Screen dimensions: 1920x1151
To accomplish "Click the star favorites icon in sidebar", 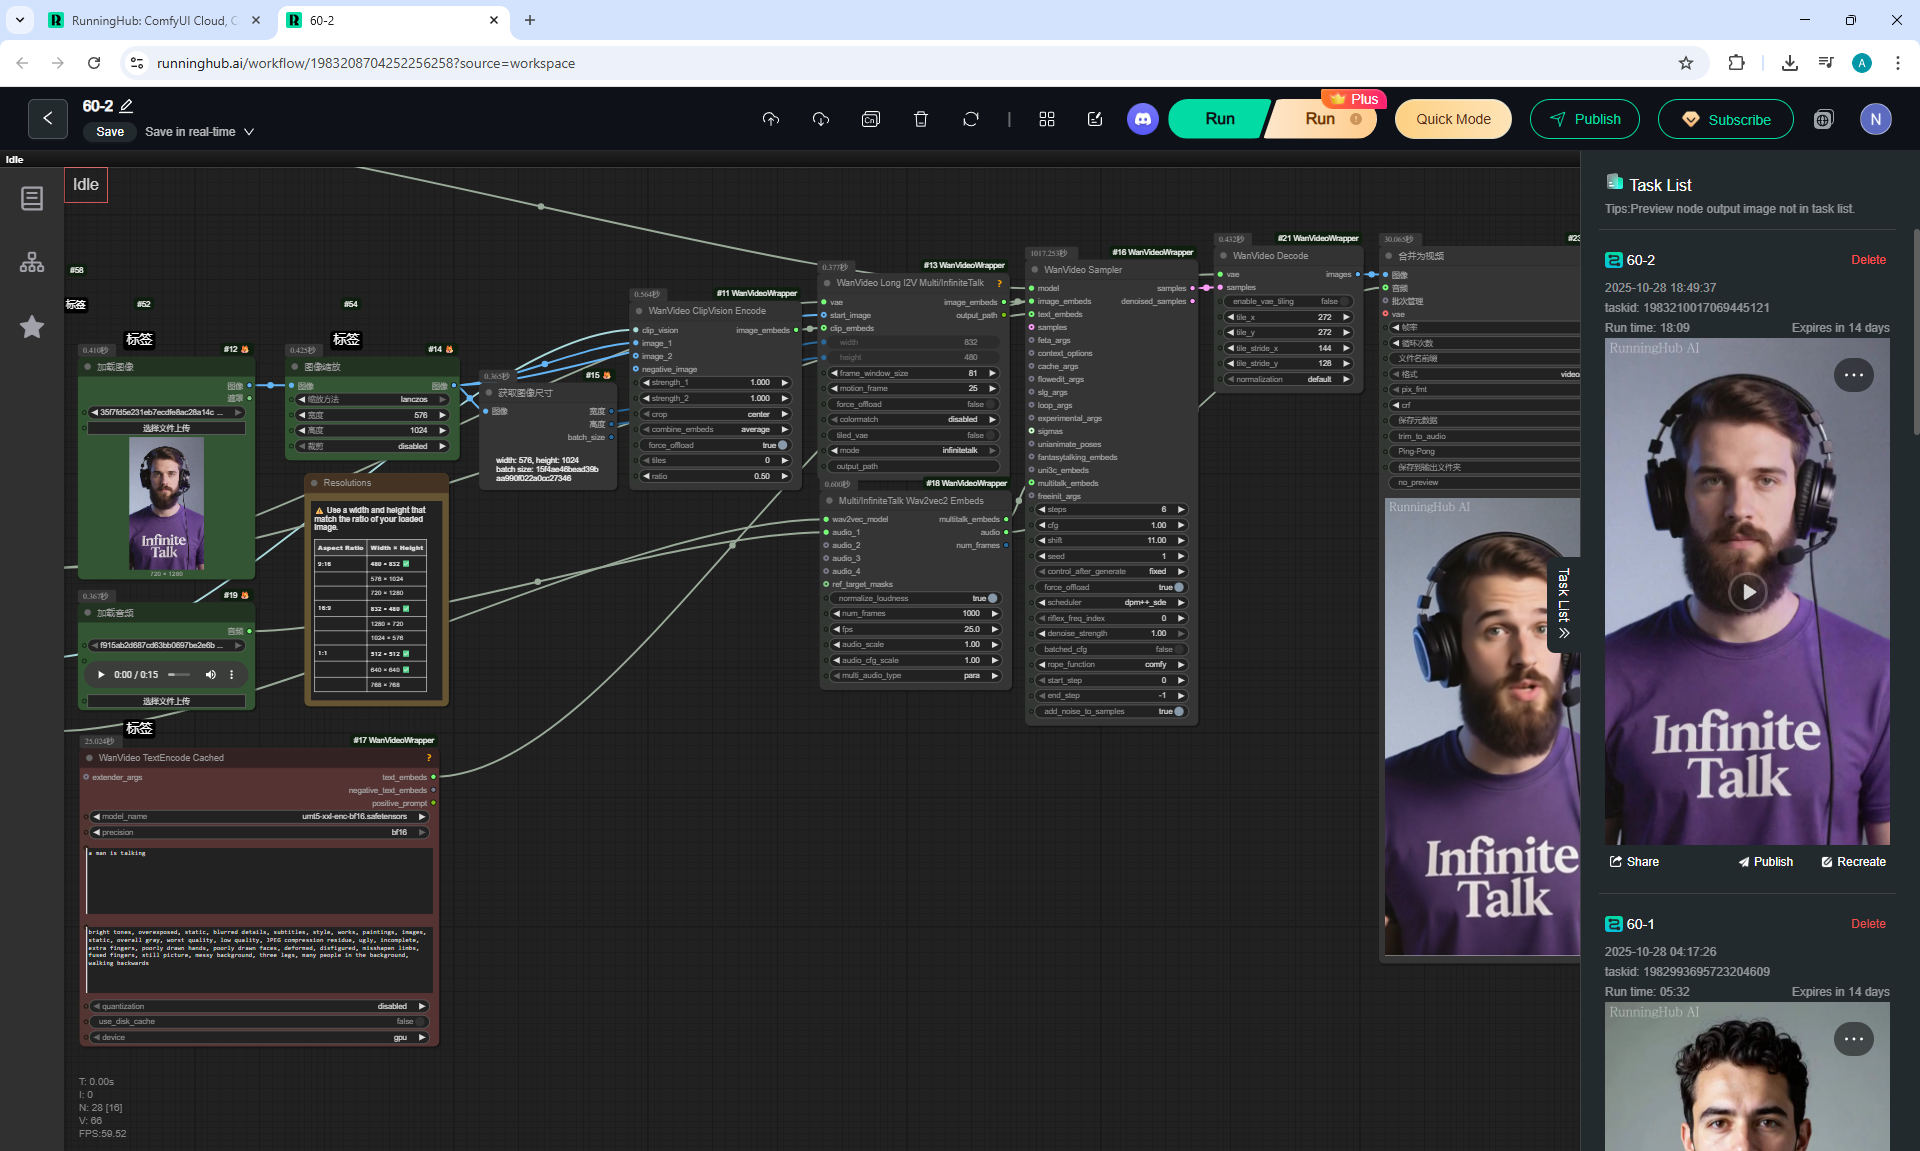I will (x=32, y=327).
